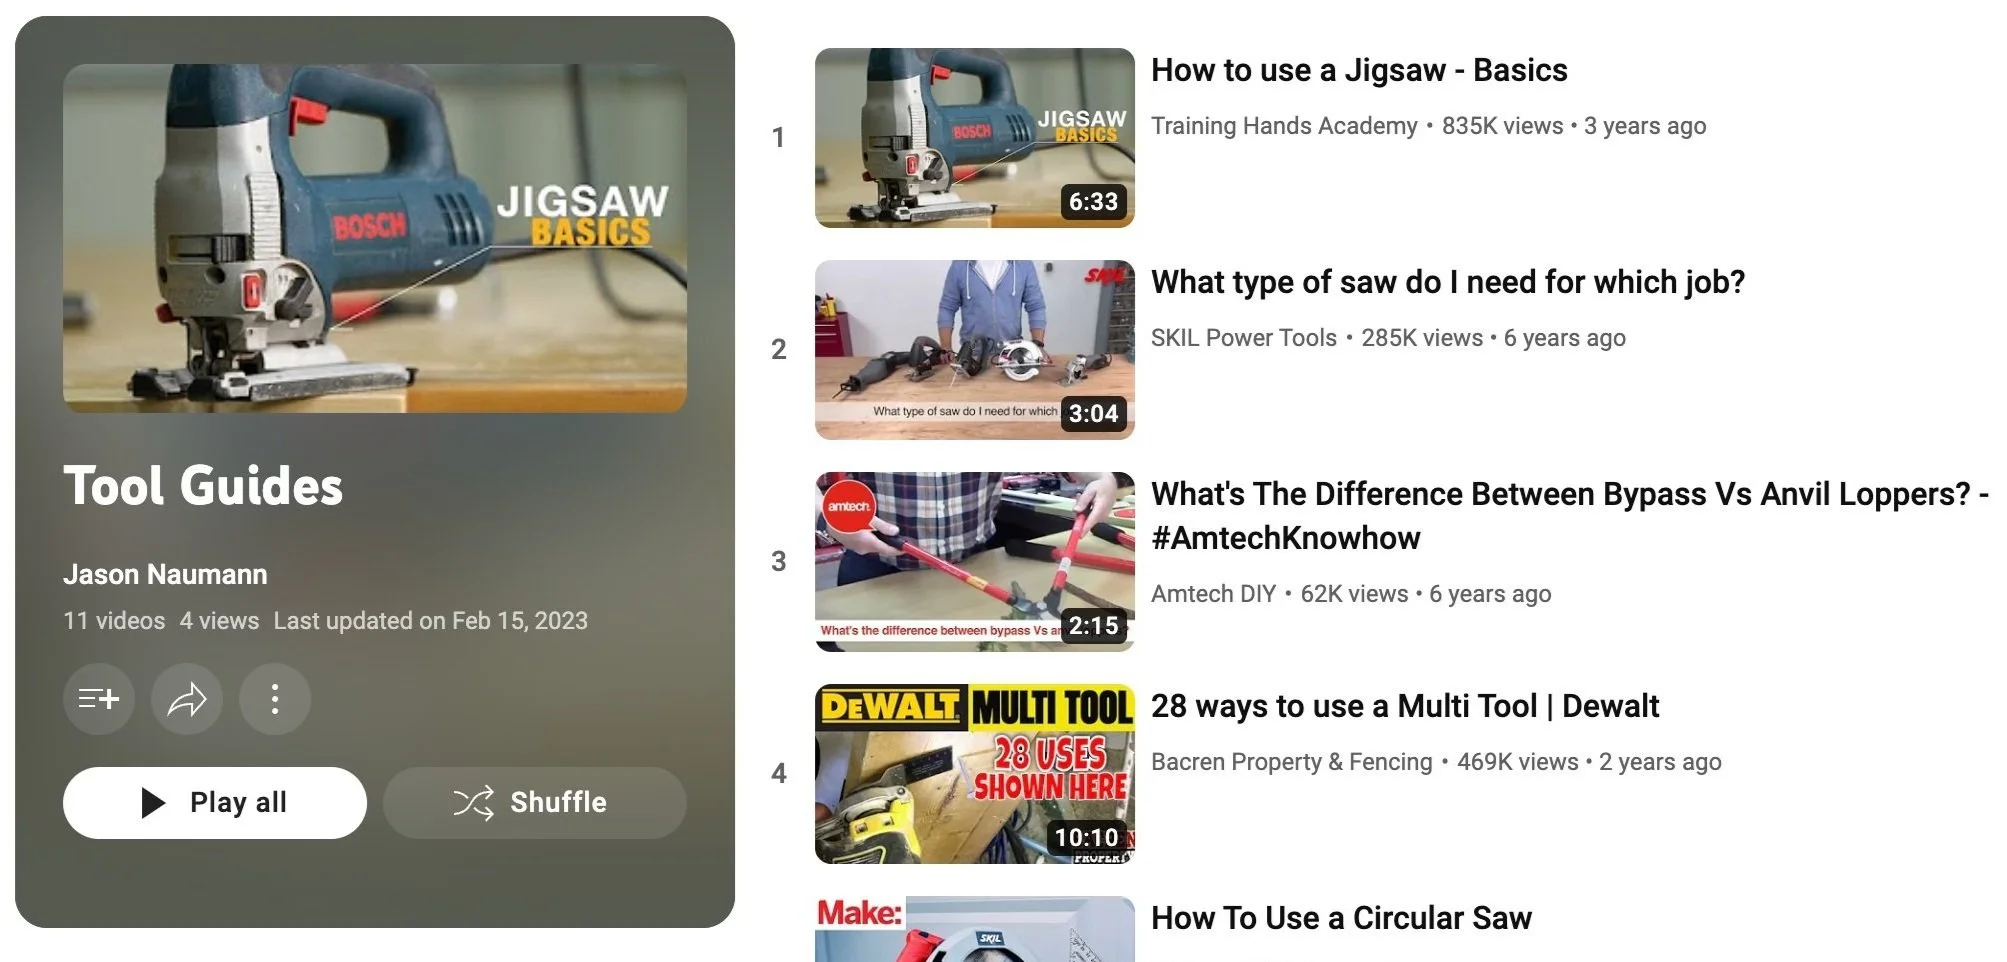Open the 'How to use a Jigsaw - Basics' title

tap(1359, 70)
